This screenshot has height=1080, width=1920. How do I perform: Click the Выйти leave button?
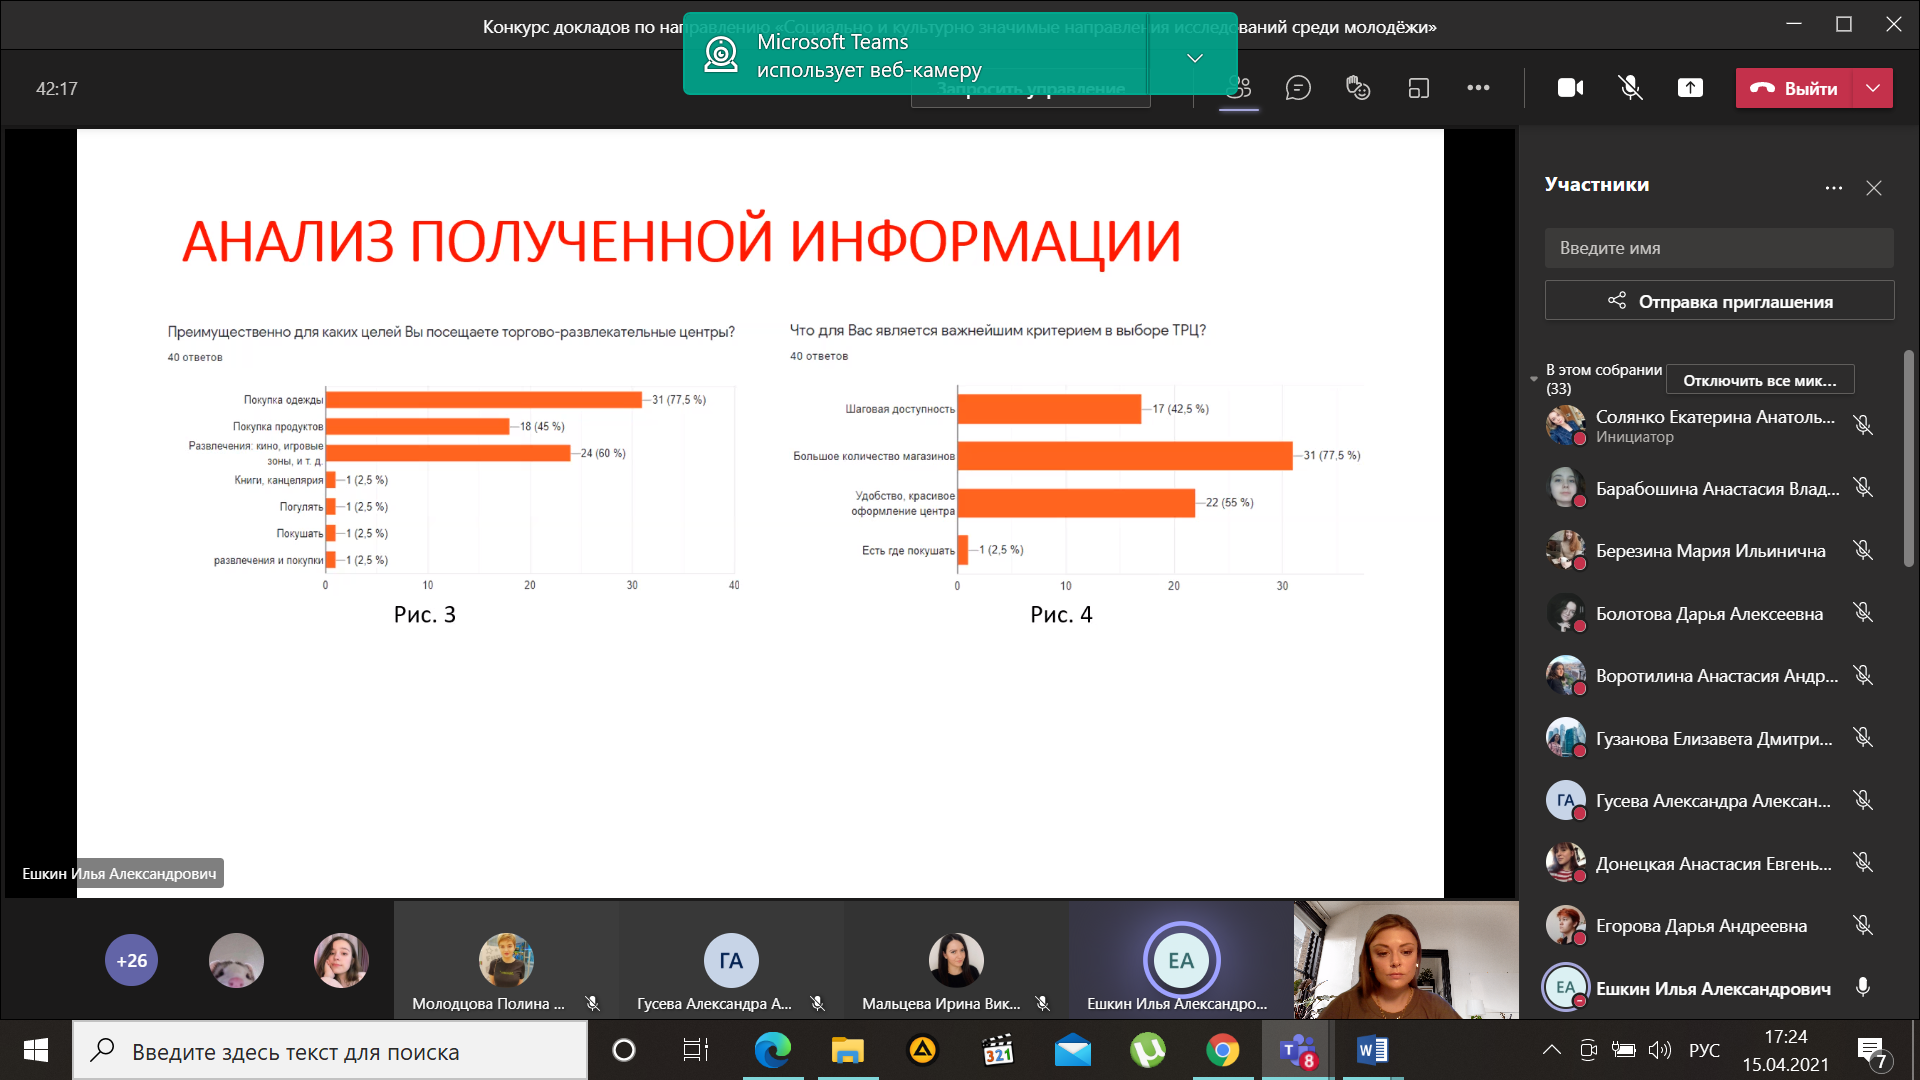pyautogui.click(x=1796, y=88)
